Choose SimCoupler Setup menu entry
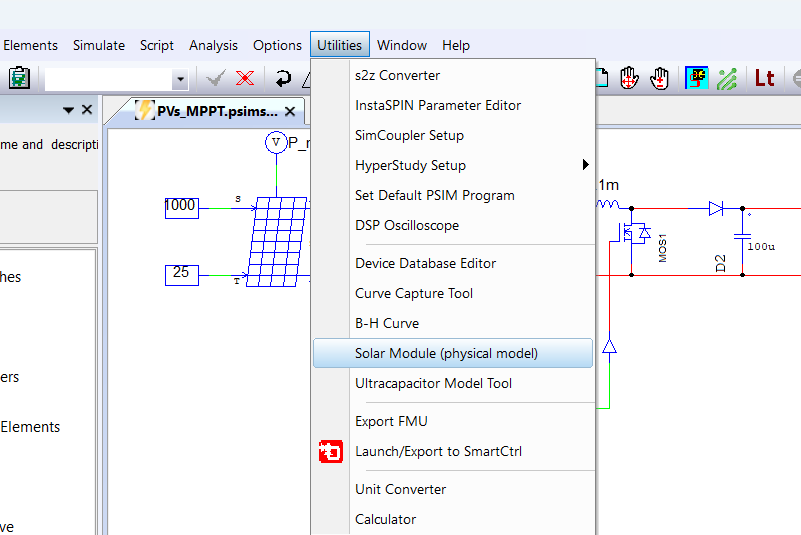Image resolution: width=801 pixels, height=535 pixels. pos(454,135)
